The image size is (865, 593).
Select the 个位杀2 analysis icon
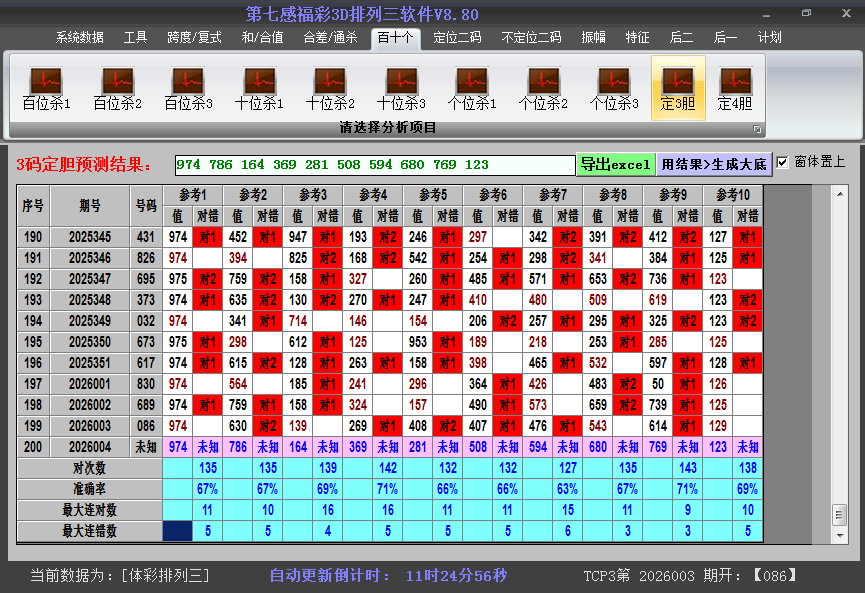pos(543,88)
